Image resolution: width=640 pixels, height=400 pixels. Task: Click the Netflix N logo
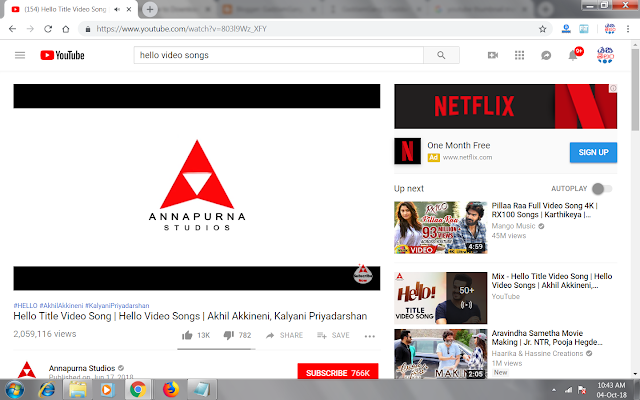(x=407, y=151)
